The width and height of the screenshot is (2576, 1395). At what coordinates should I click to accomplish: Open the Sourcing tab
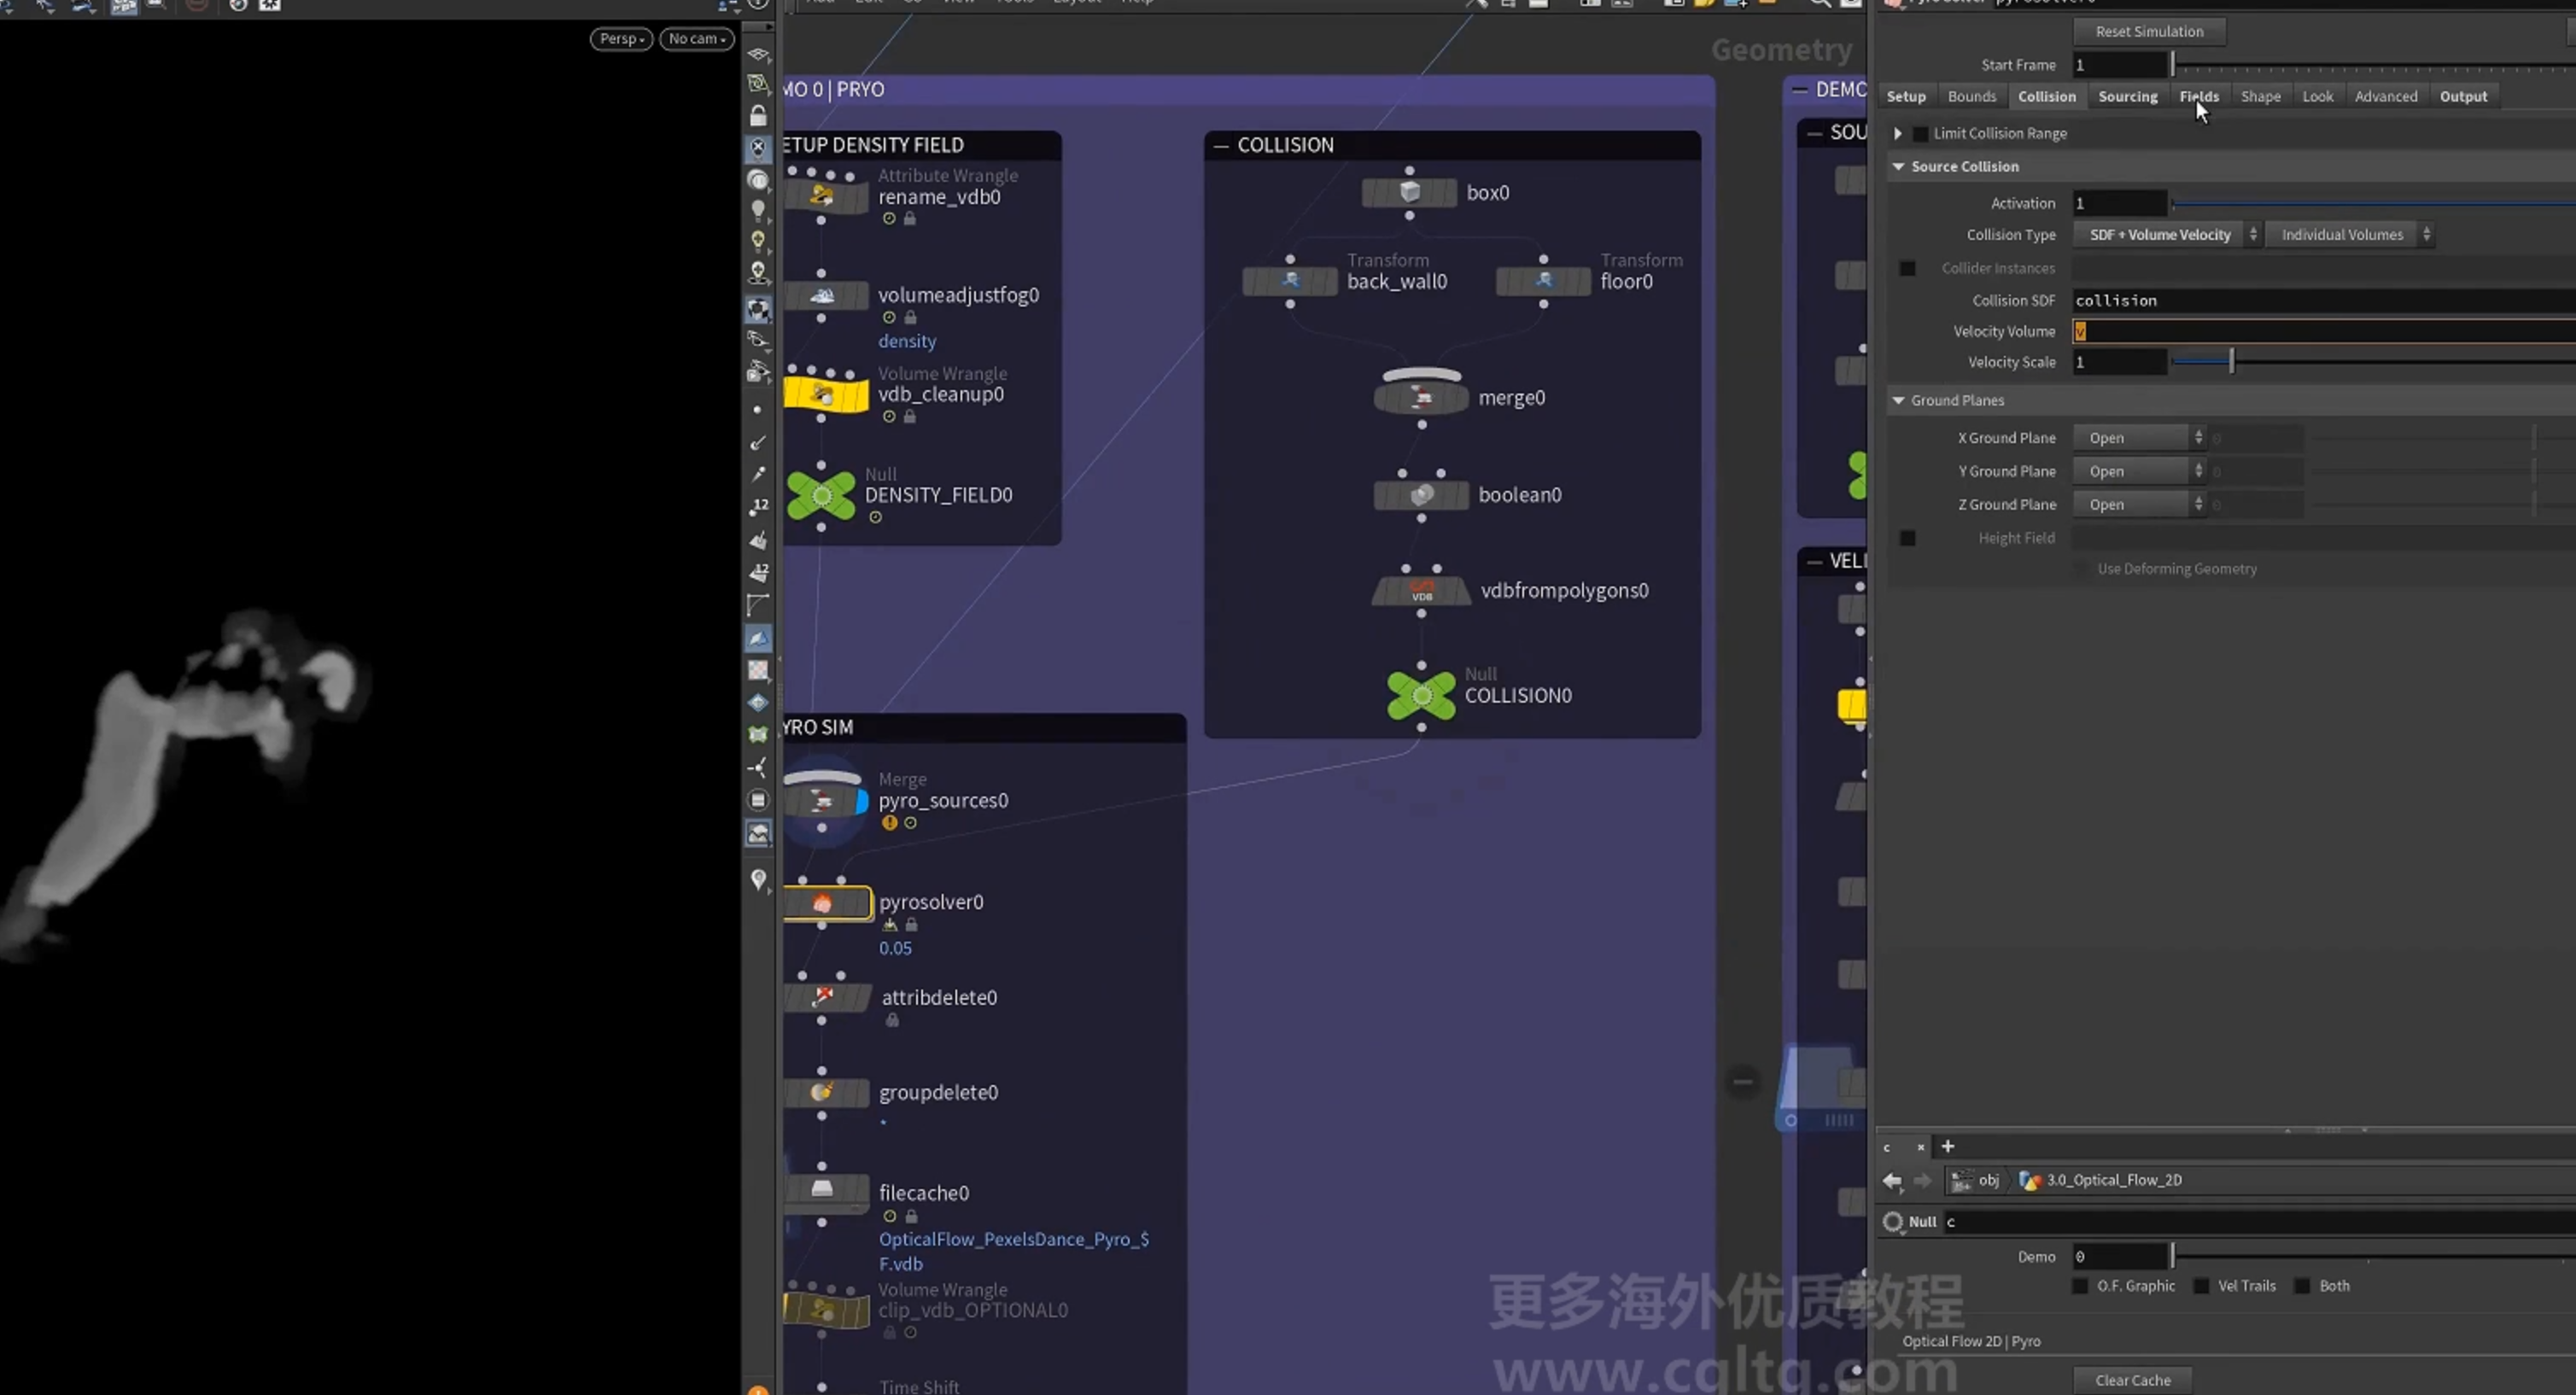[2127, 97]
